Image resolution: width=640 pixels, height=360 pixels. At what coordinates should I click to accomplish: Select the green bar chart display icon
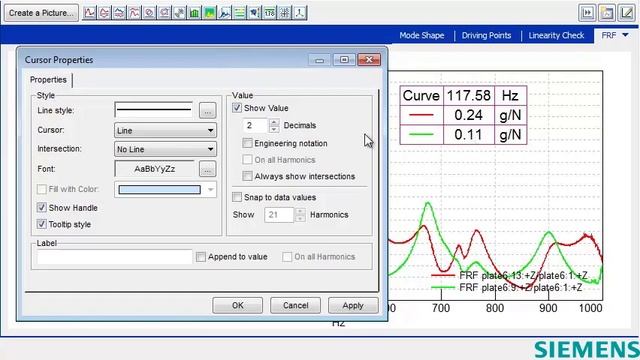click(195, 13)
